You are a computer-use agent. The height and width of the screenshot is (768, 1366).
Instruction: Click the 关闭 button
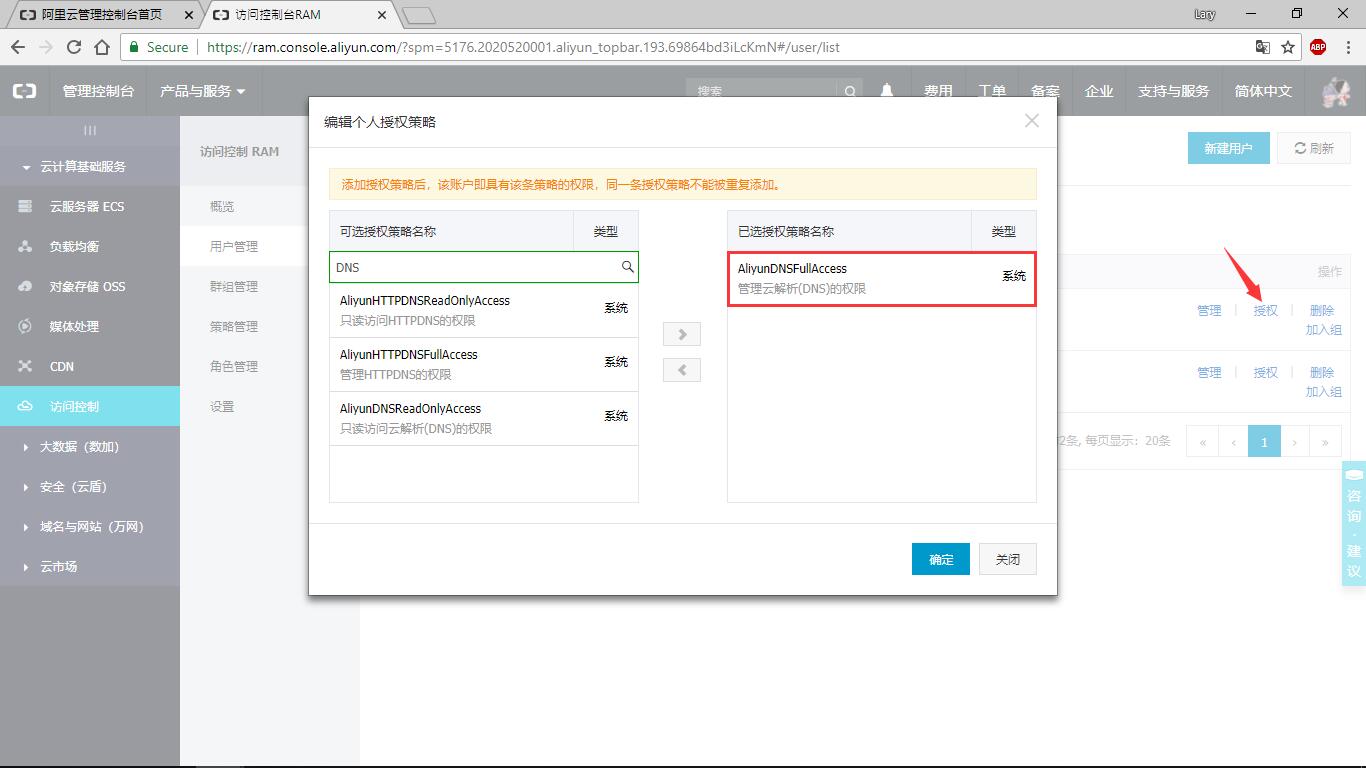[1008, 559]
